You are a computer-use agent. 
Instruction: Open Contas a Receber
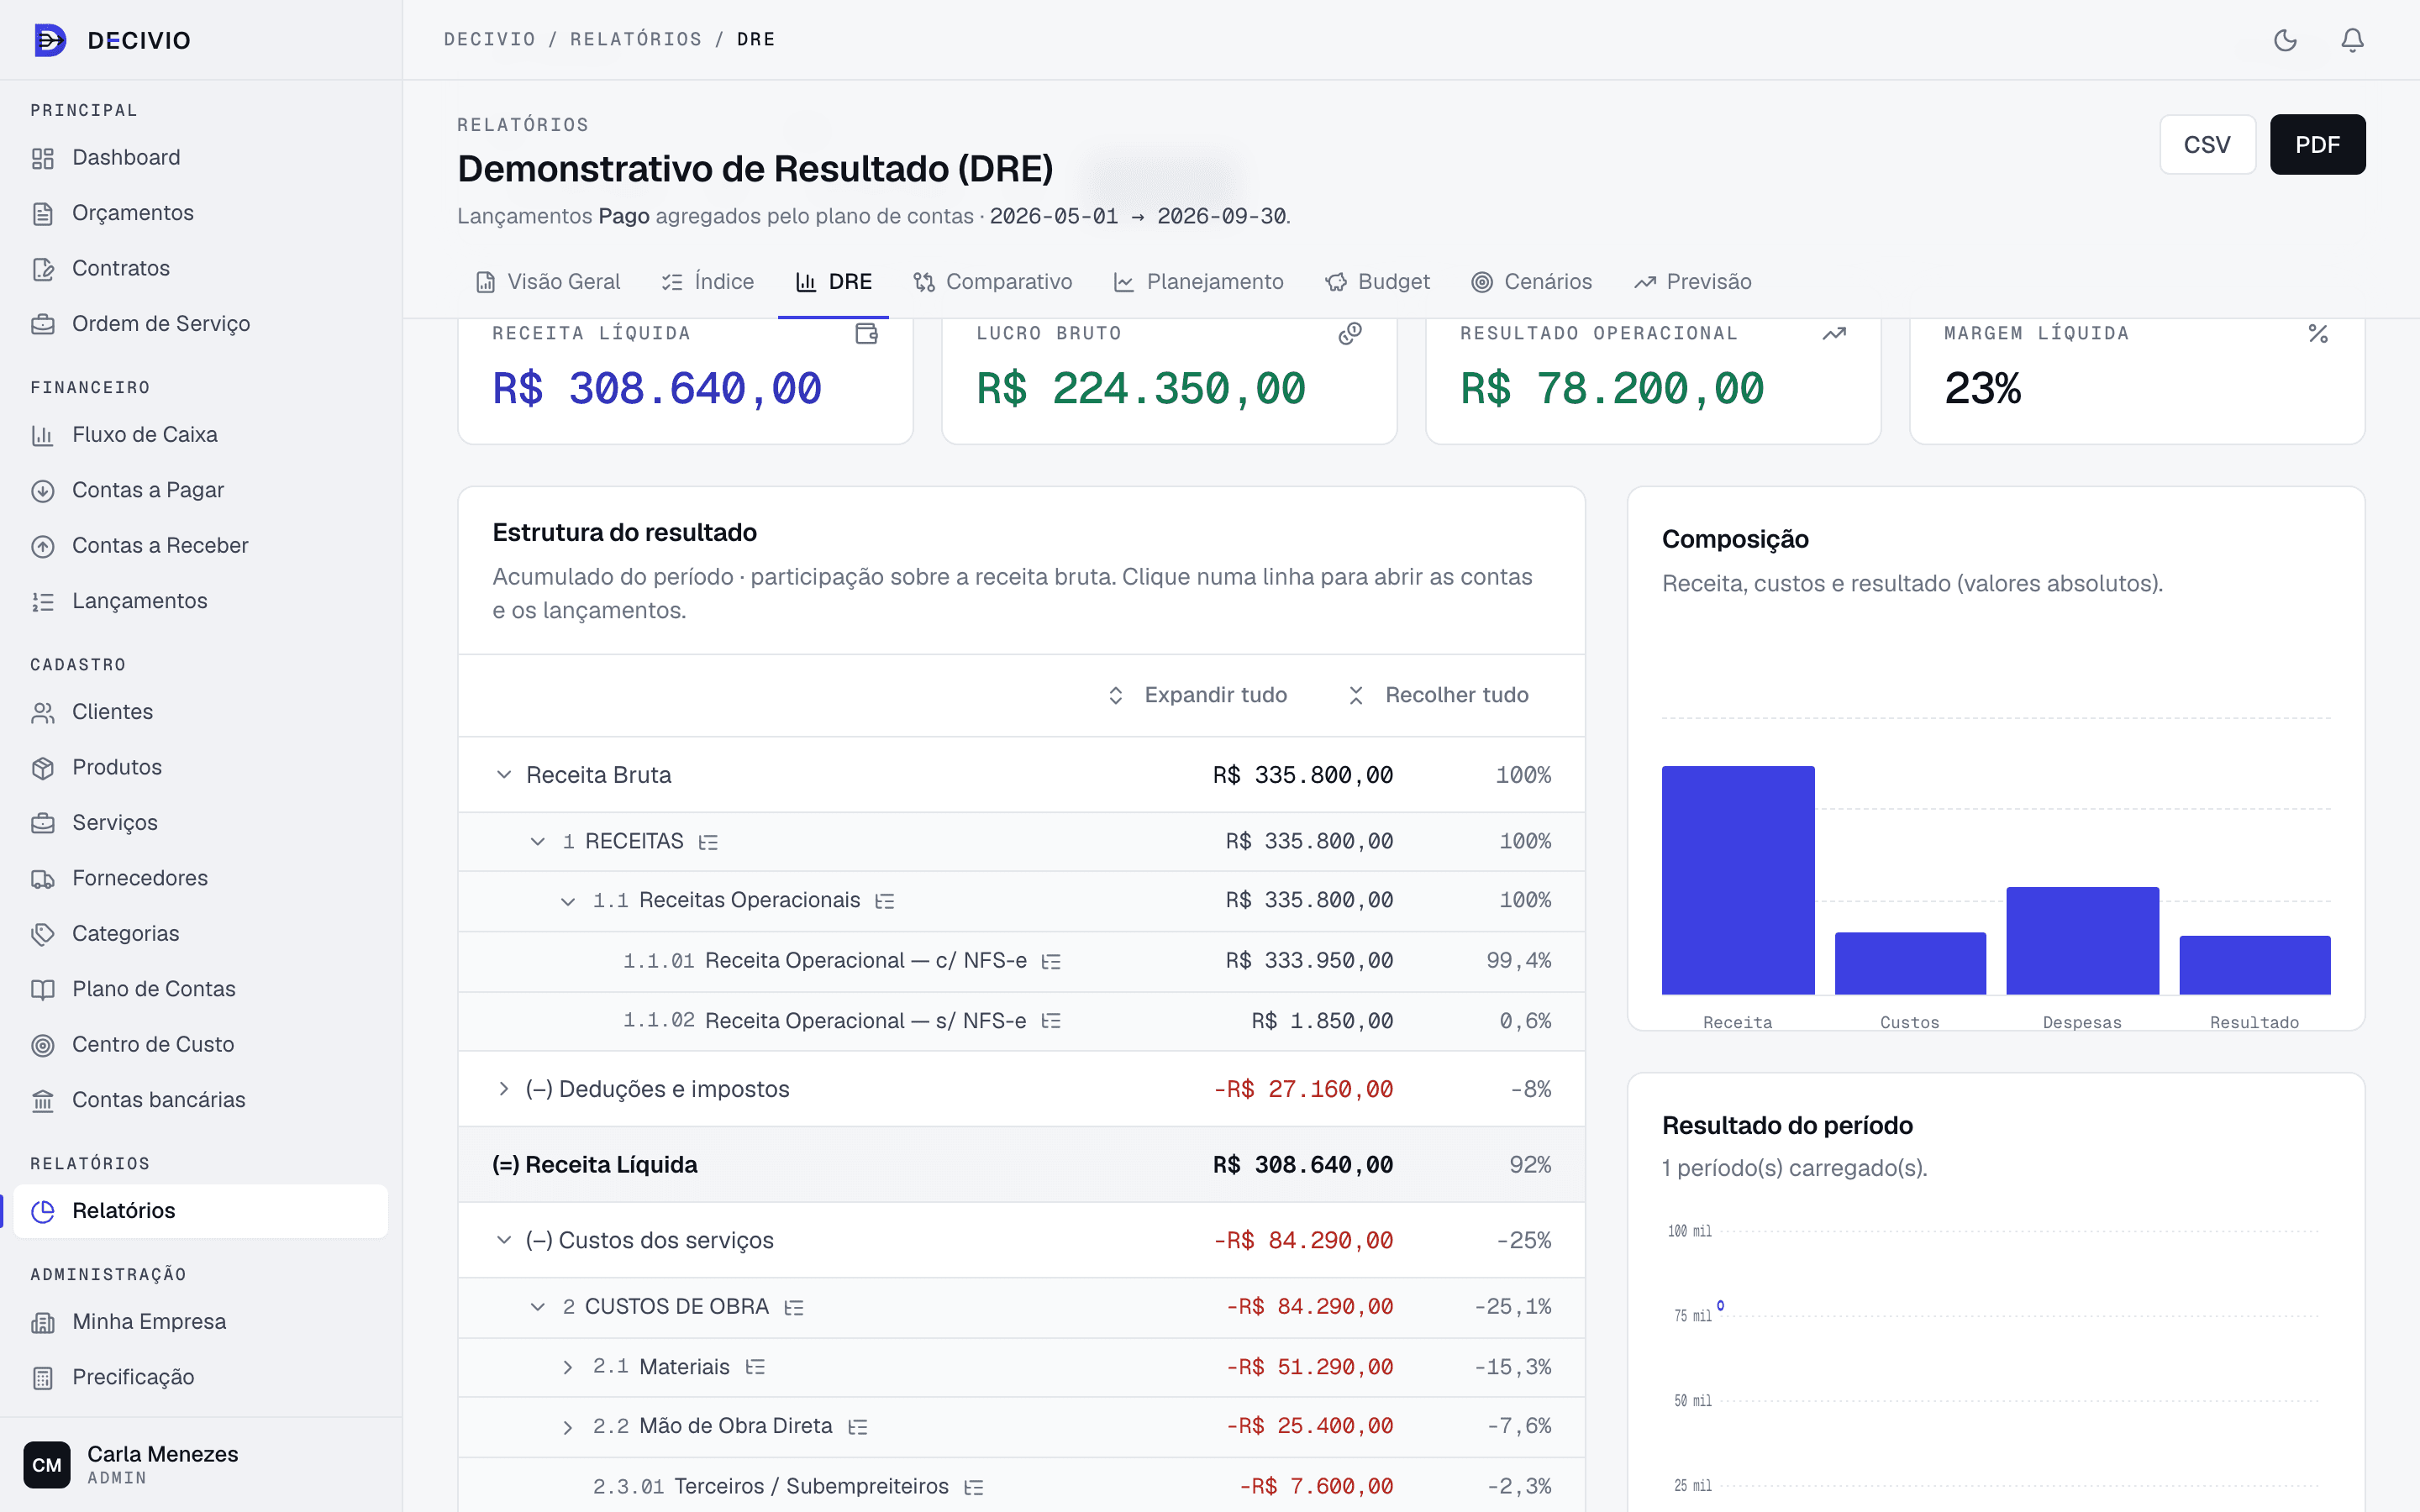point(201,546)
